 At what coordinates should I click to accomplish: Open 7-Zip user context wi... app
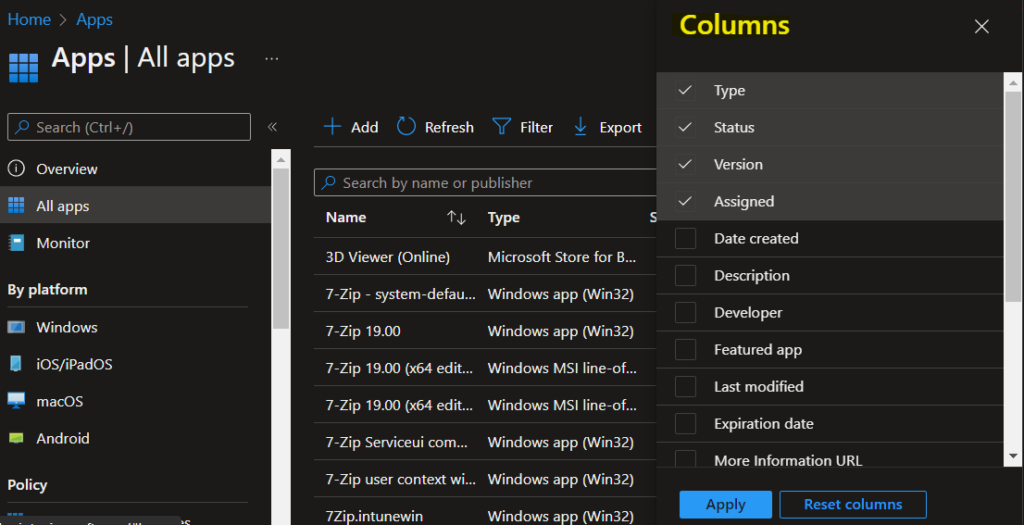coord(400,479)
